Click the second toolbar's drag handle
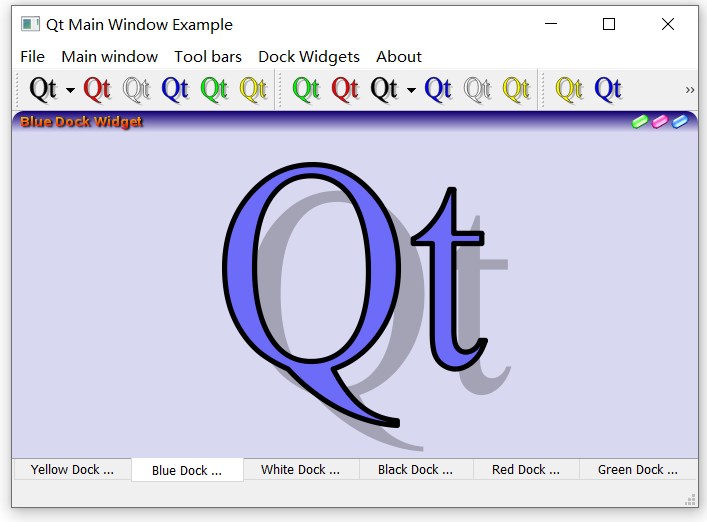The height and width of the screenshot is (522, 707). (x=280, y=90)
